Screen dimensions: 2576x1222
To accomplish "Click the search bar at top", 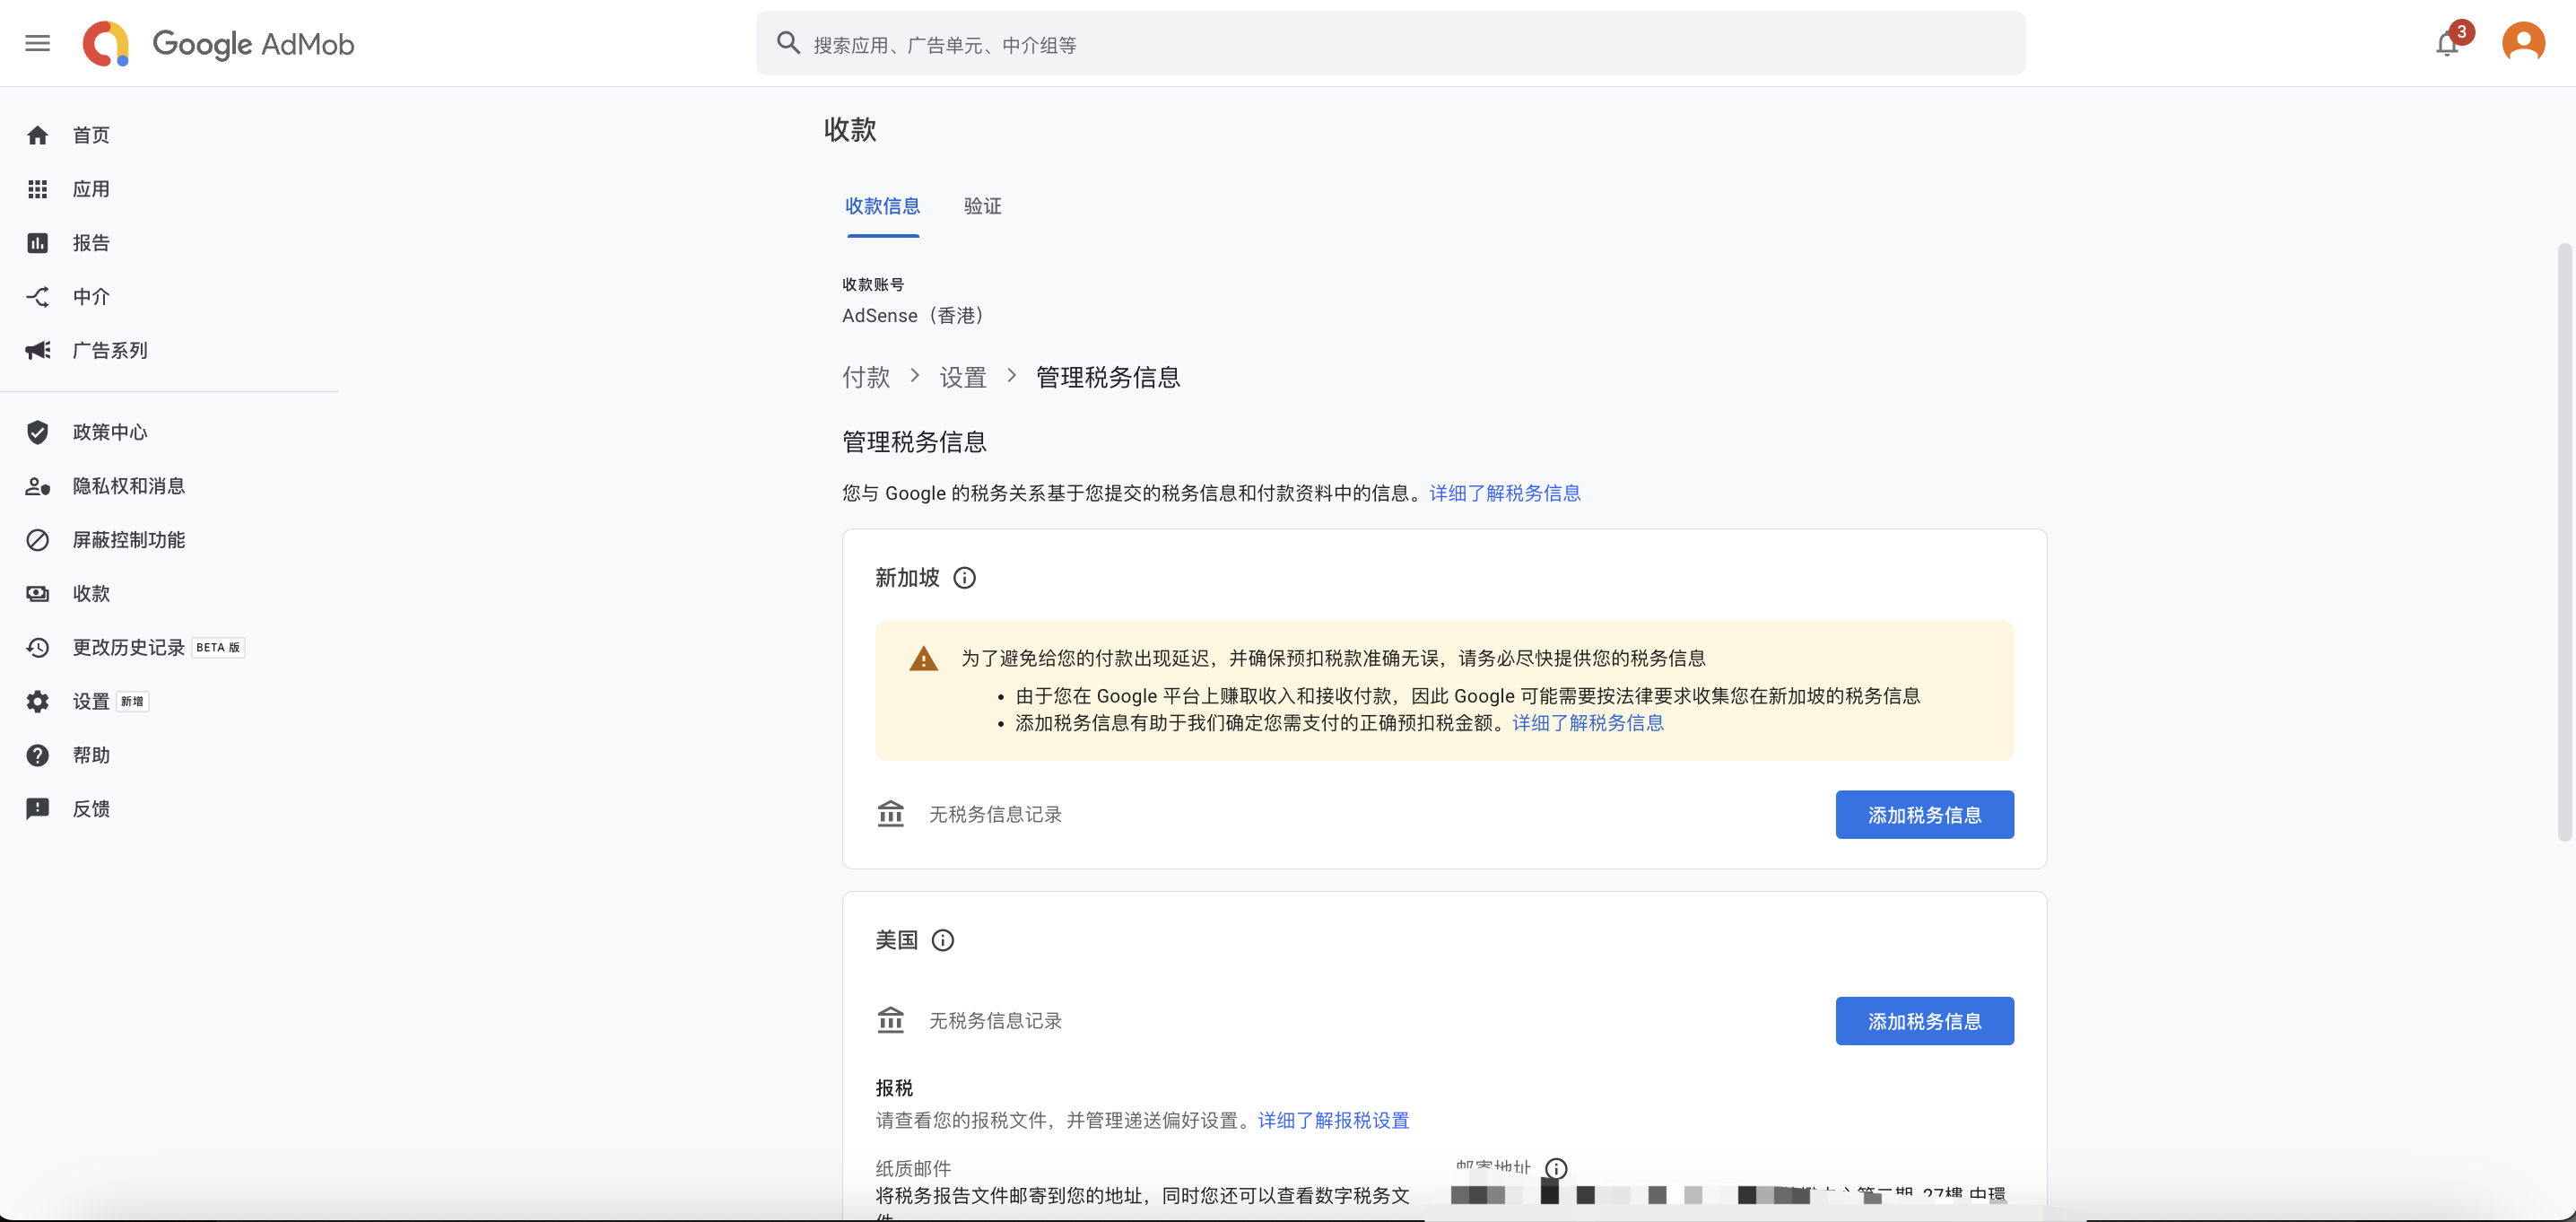I will 1390,43.
